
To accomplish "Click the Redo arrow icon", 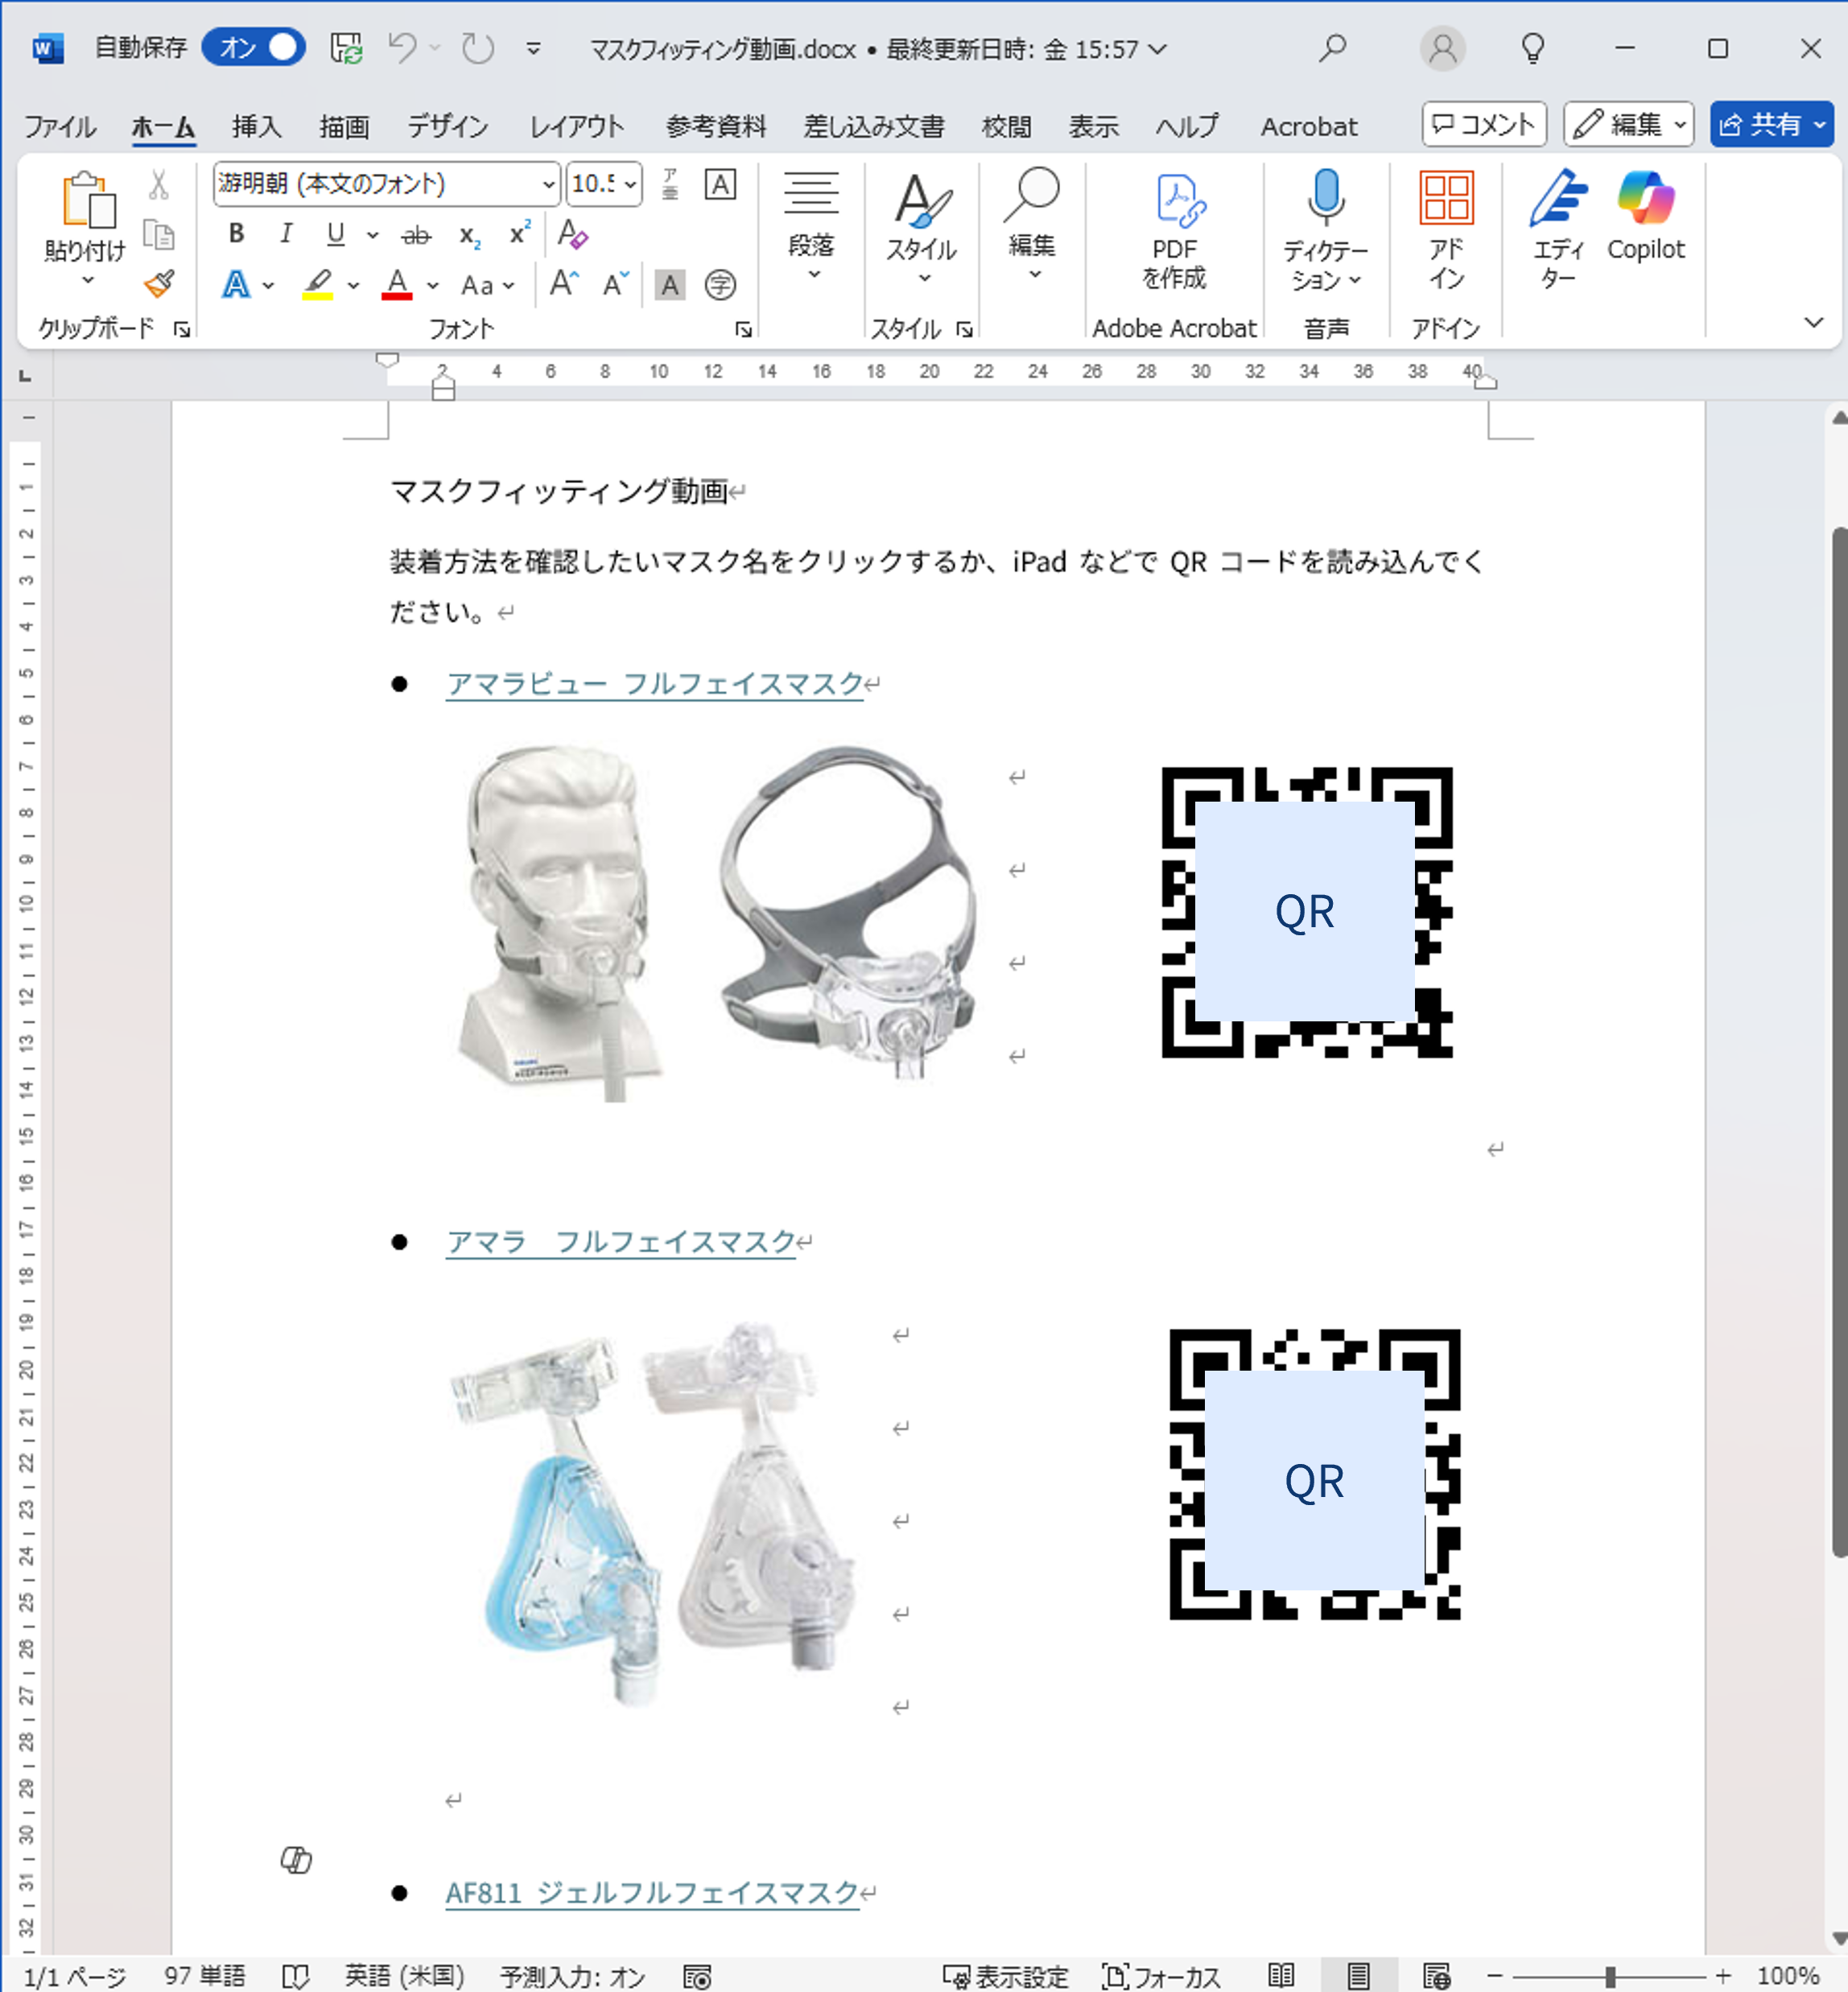I will 477,48.
